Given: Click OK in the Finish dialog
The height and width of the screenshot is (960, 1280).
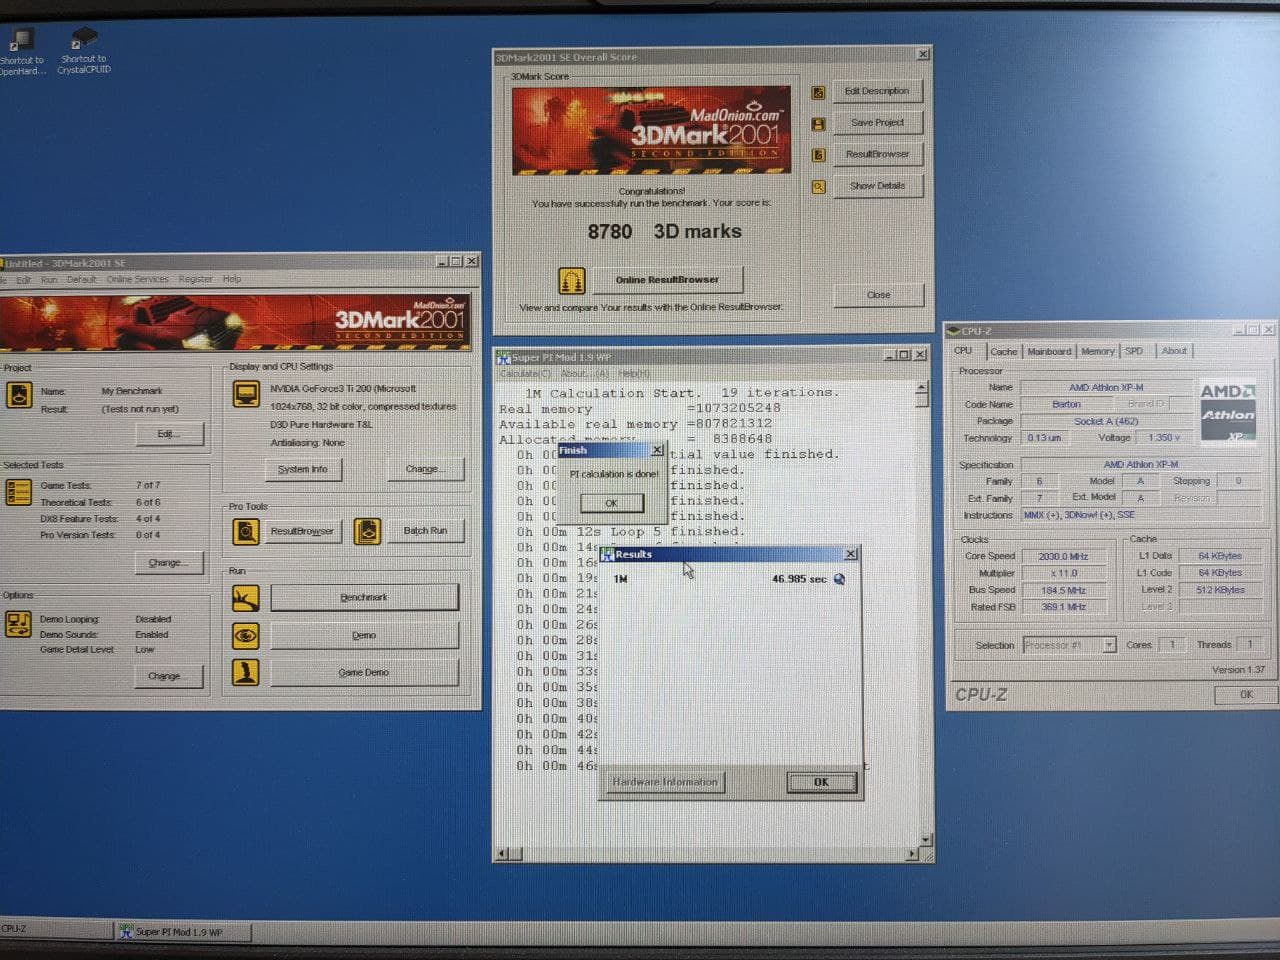Looking at the screenshot, I should pyautogui.click(x=611, y=504).
